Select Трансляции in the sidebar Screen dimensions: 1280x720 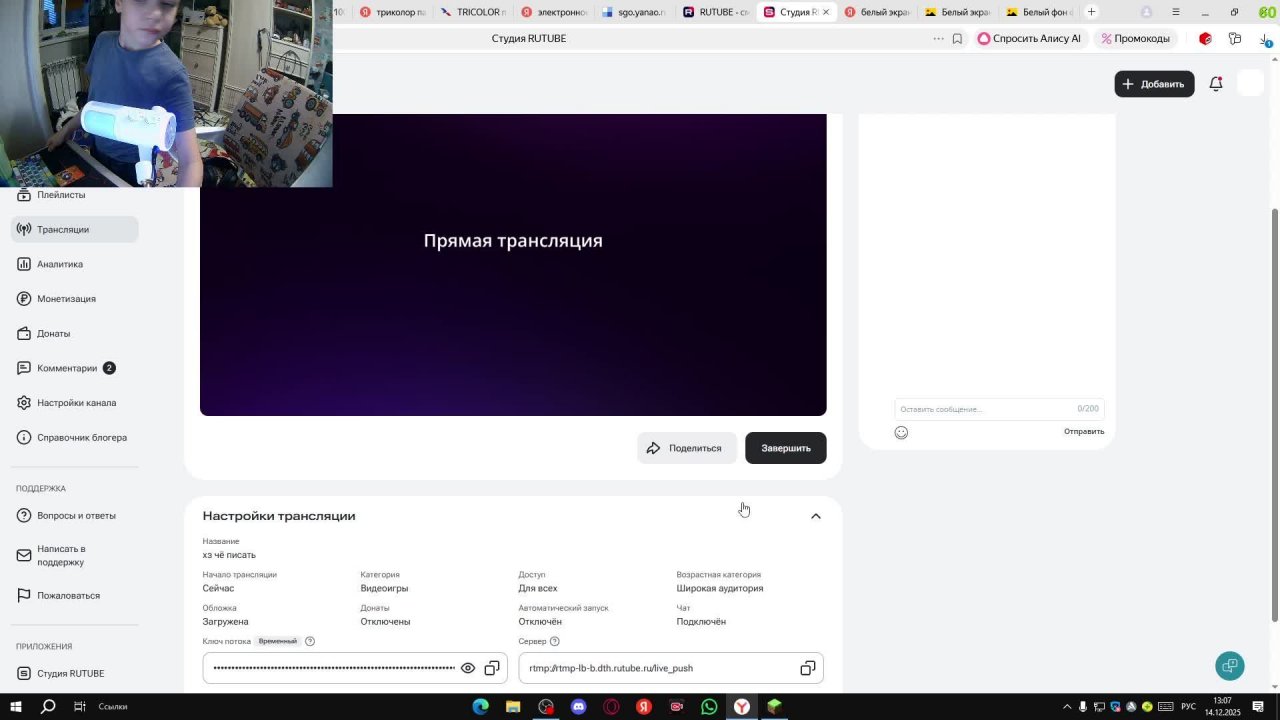tap(75, 229)
